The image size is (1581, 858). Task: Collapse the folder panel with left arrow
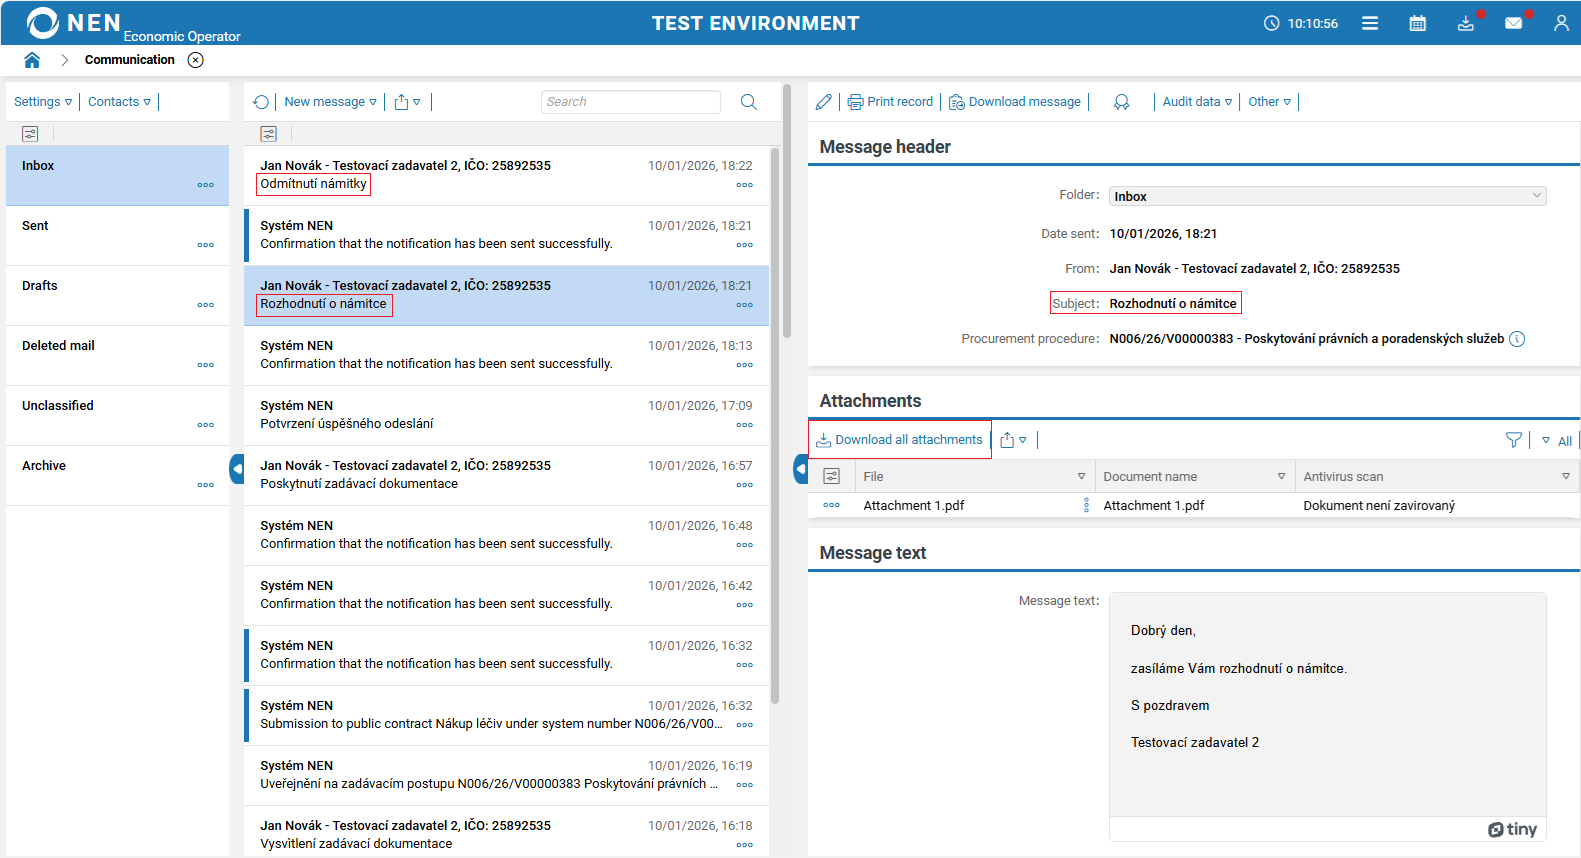[x=237, y=468]
